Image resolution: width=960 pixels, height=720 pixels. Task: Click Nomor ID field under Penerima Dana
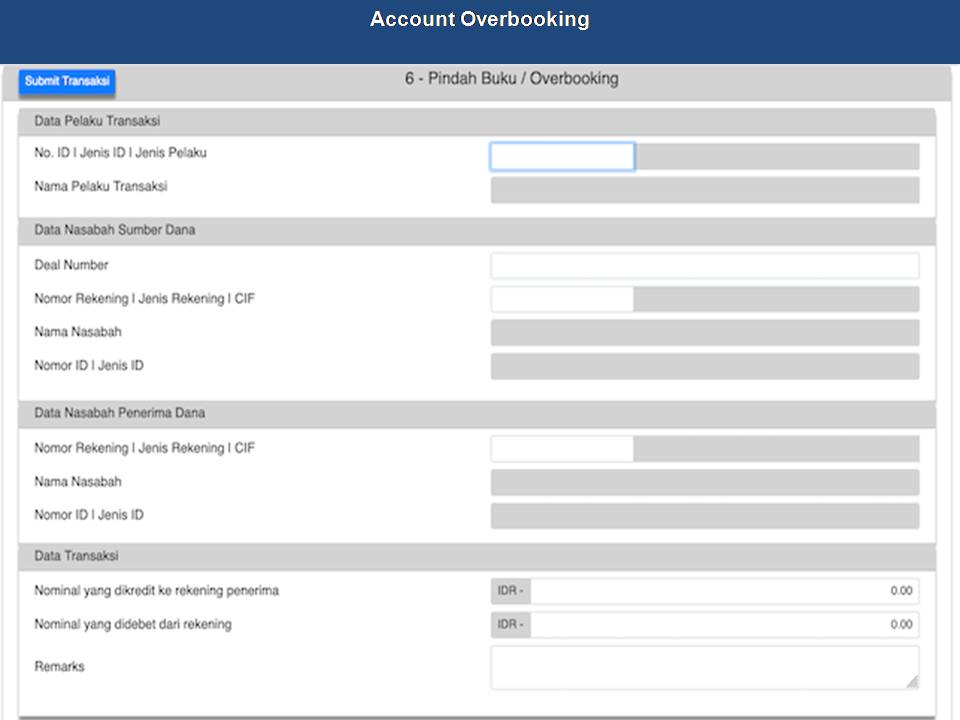coord(704,516)
